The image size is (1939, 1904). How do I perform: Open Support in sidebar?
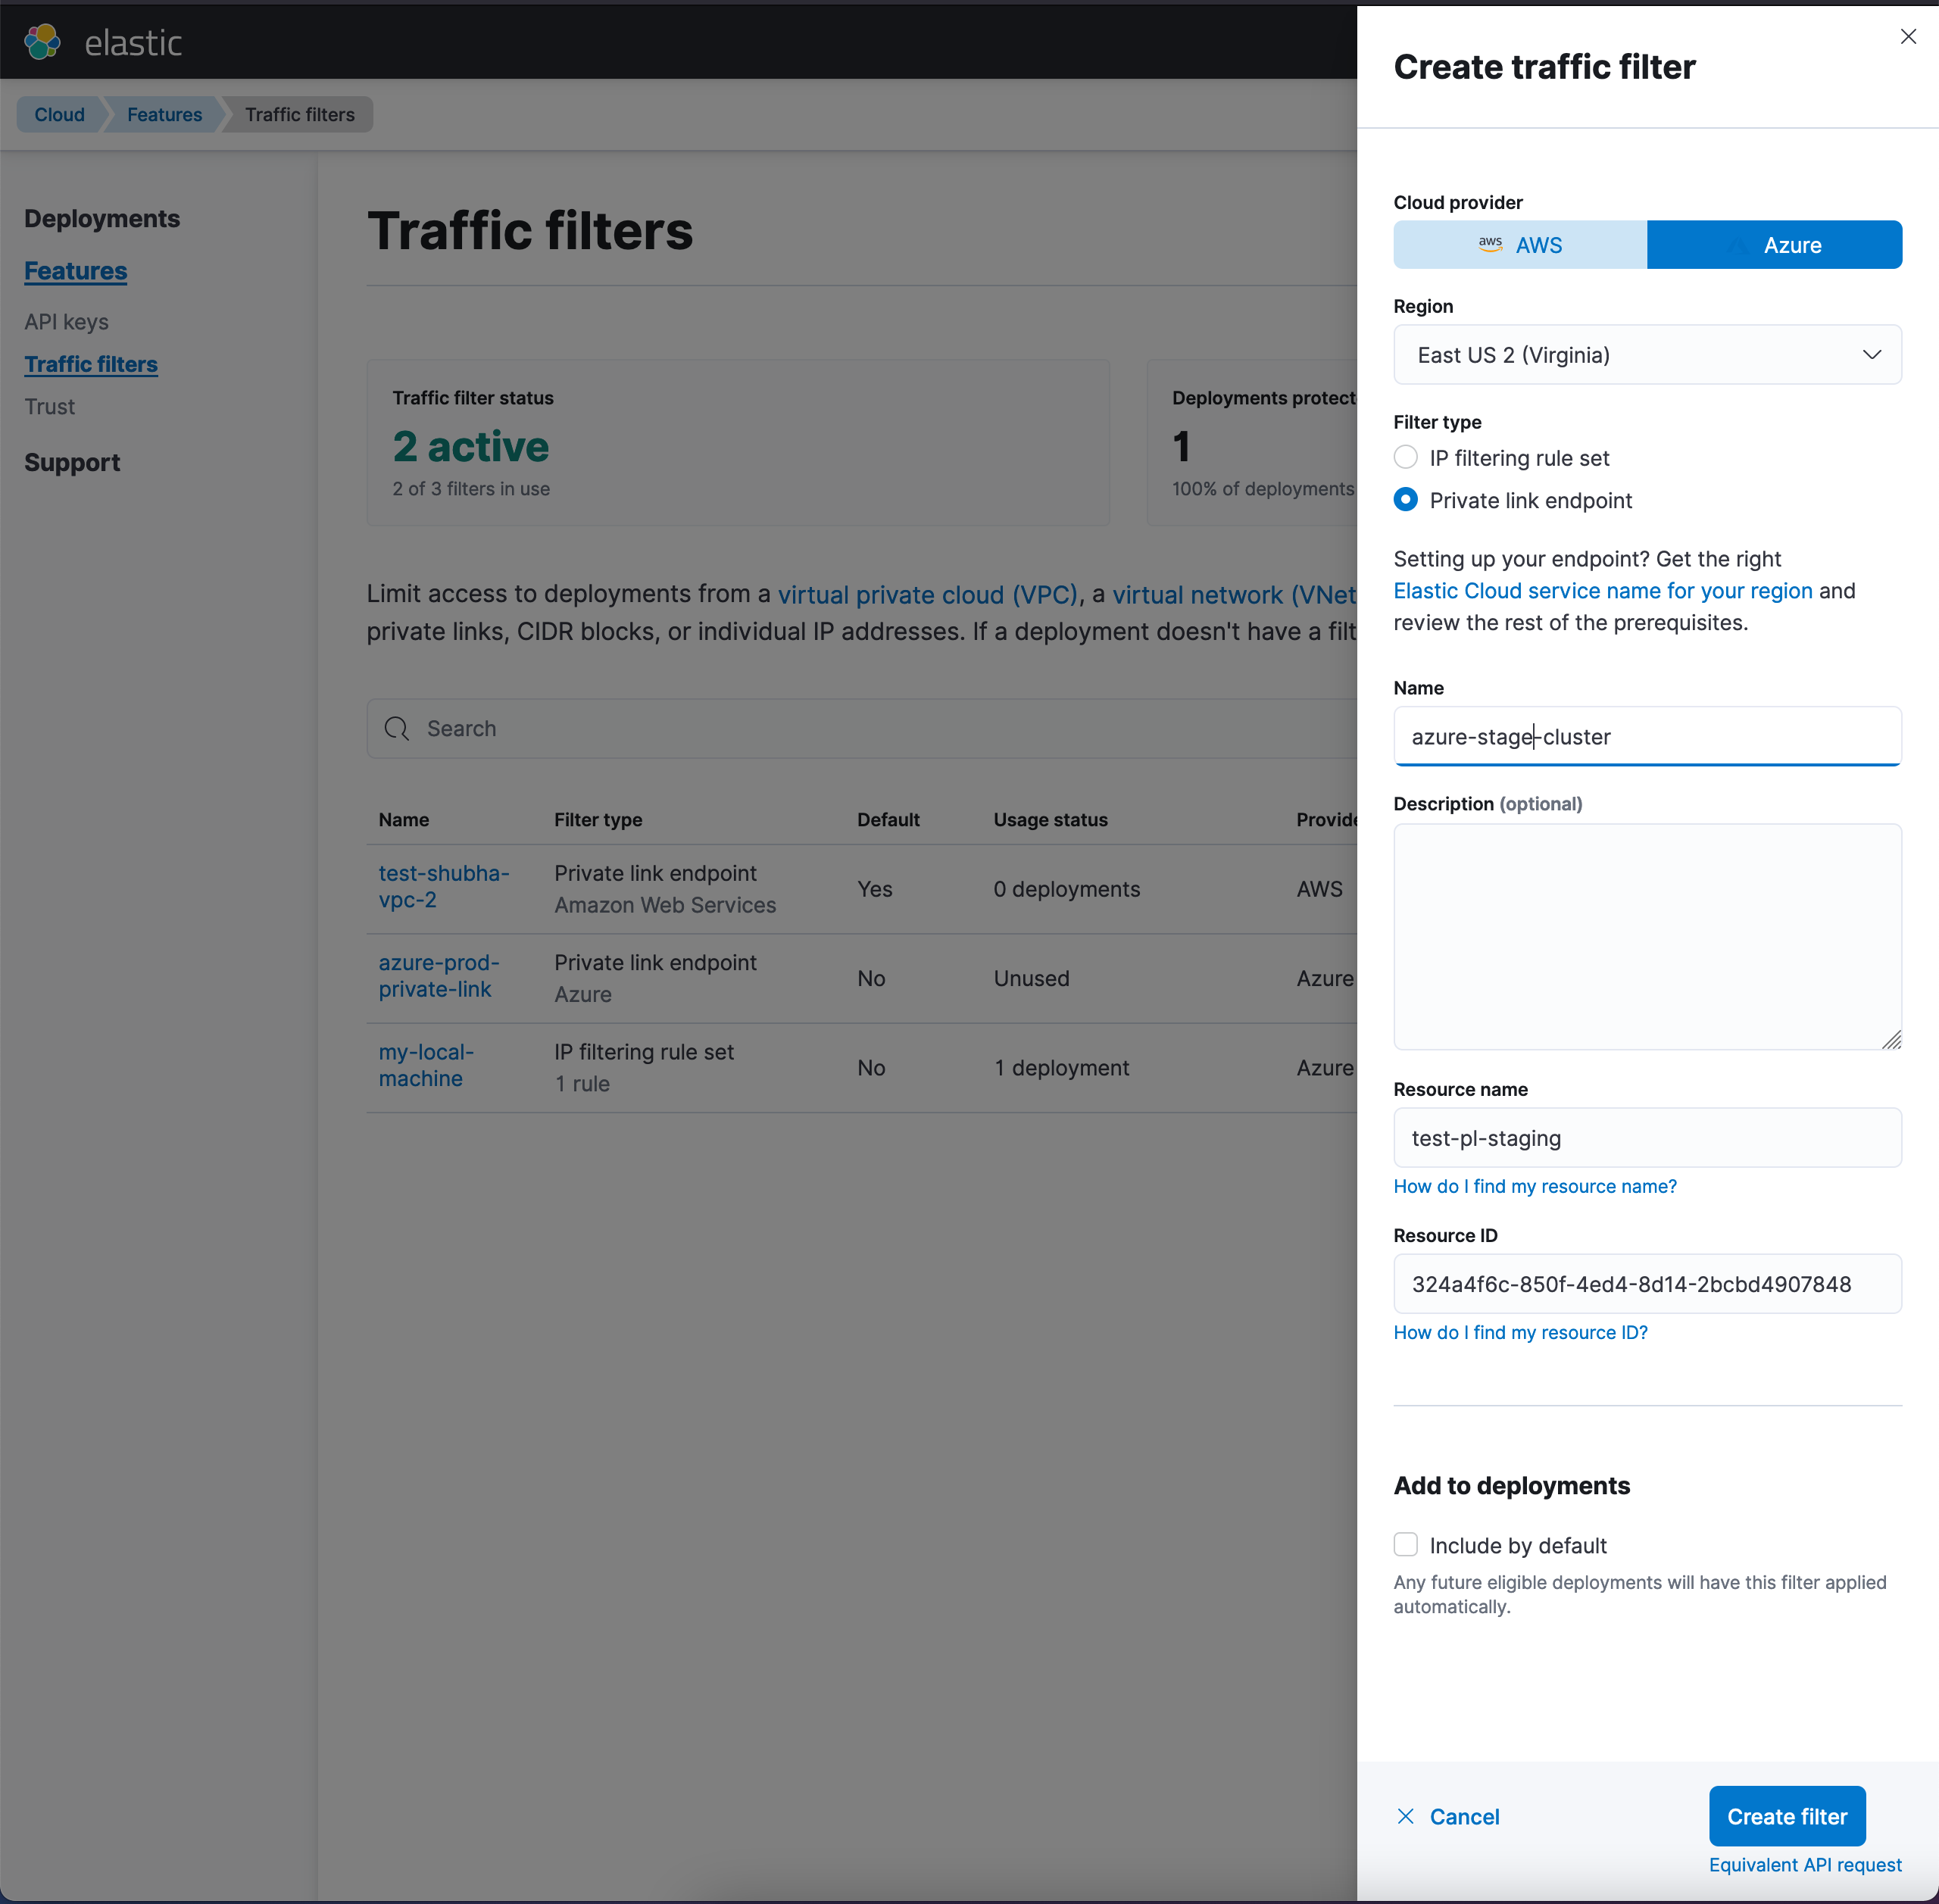pos(72,463)
